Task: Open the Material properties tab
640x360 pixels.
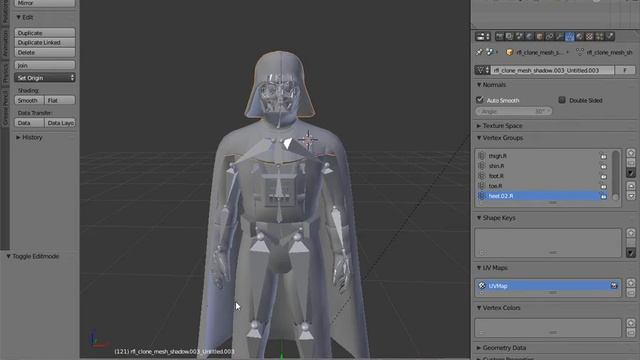Action: 580,37
